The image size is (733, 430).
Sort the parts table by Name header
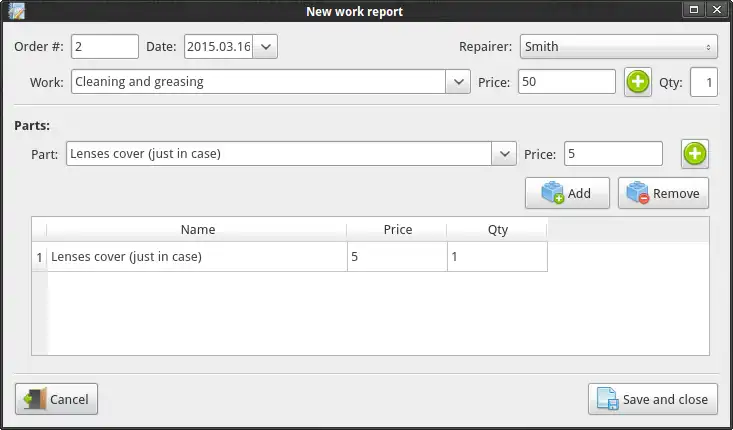(197, 230)
